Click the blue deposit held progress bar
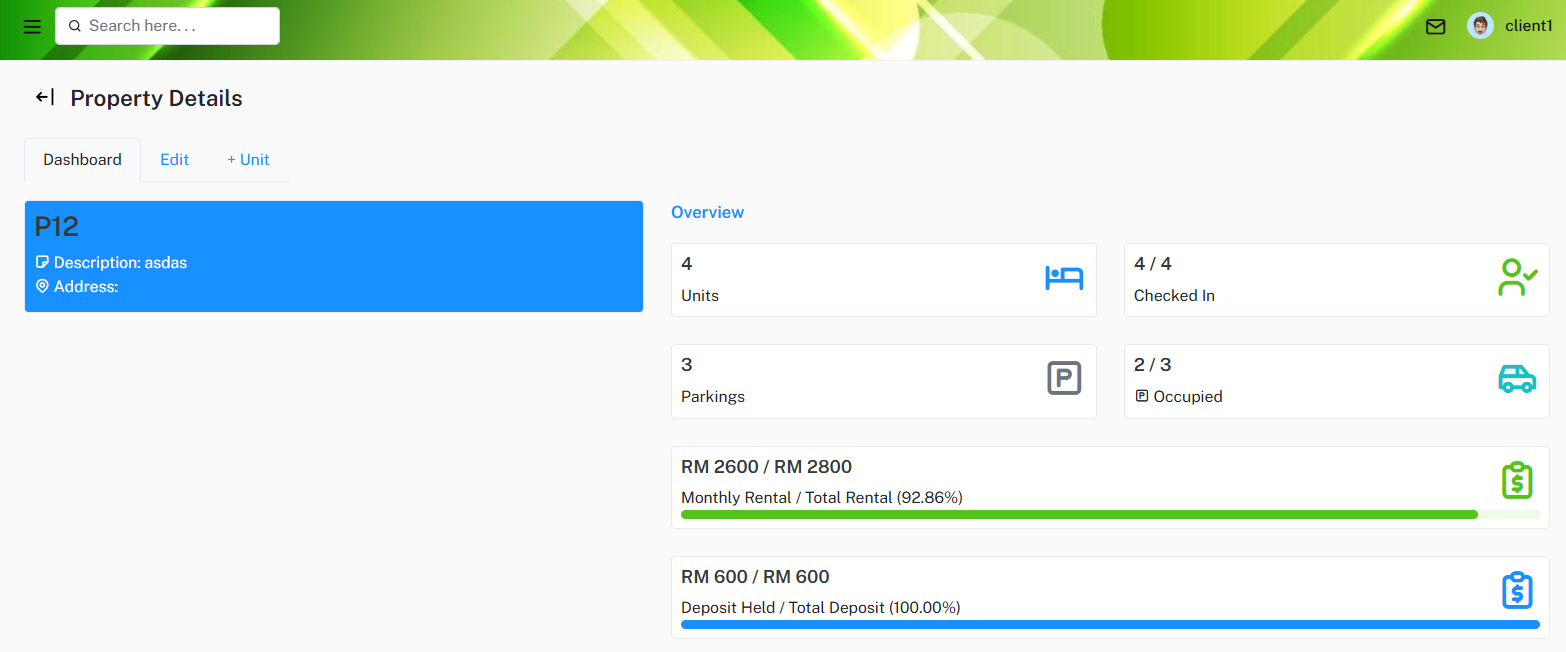 (1110, 624)
